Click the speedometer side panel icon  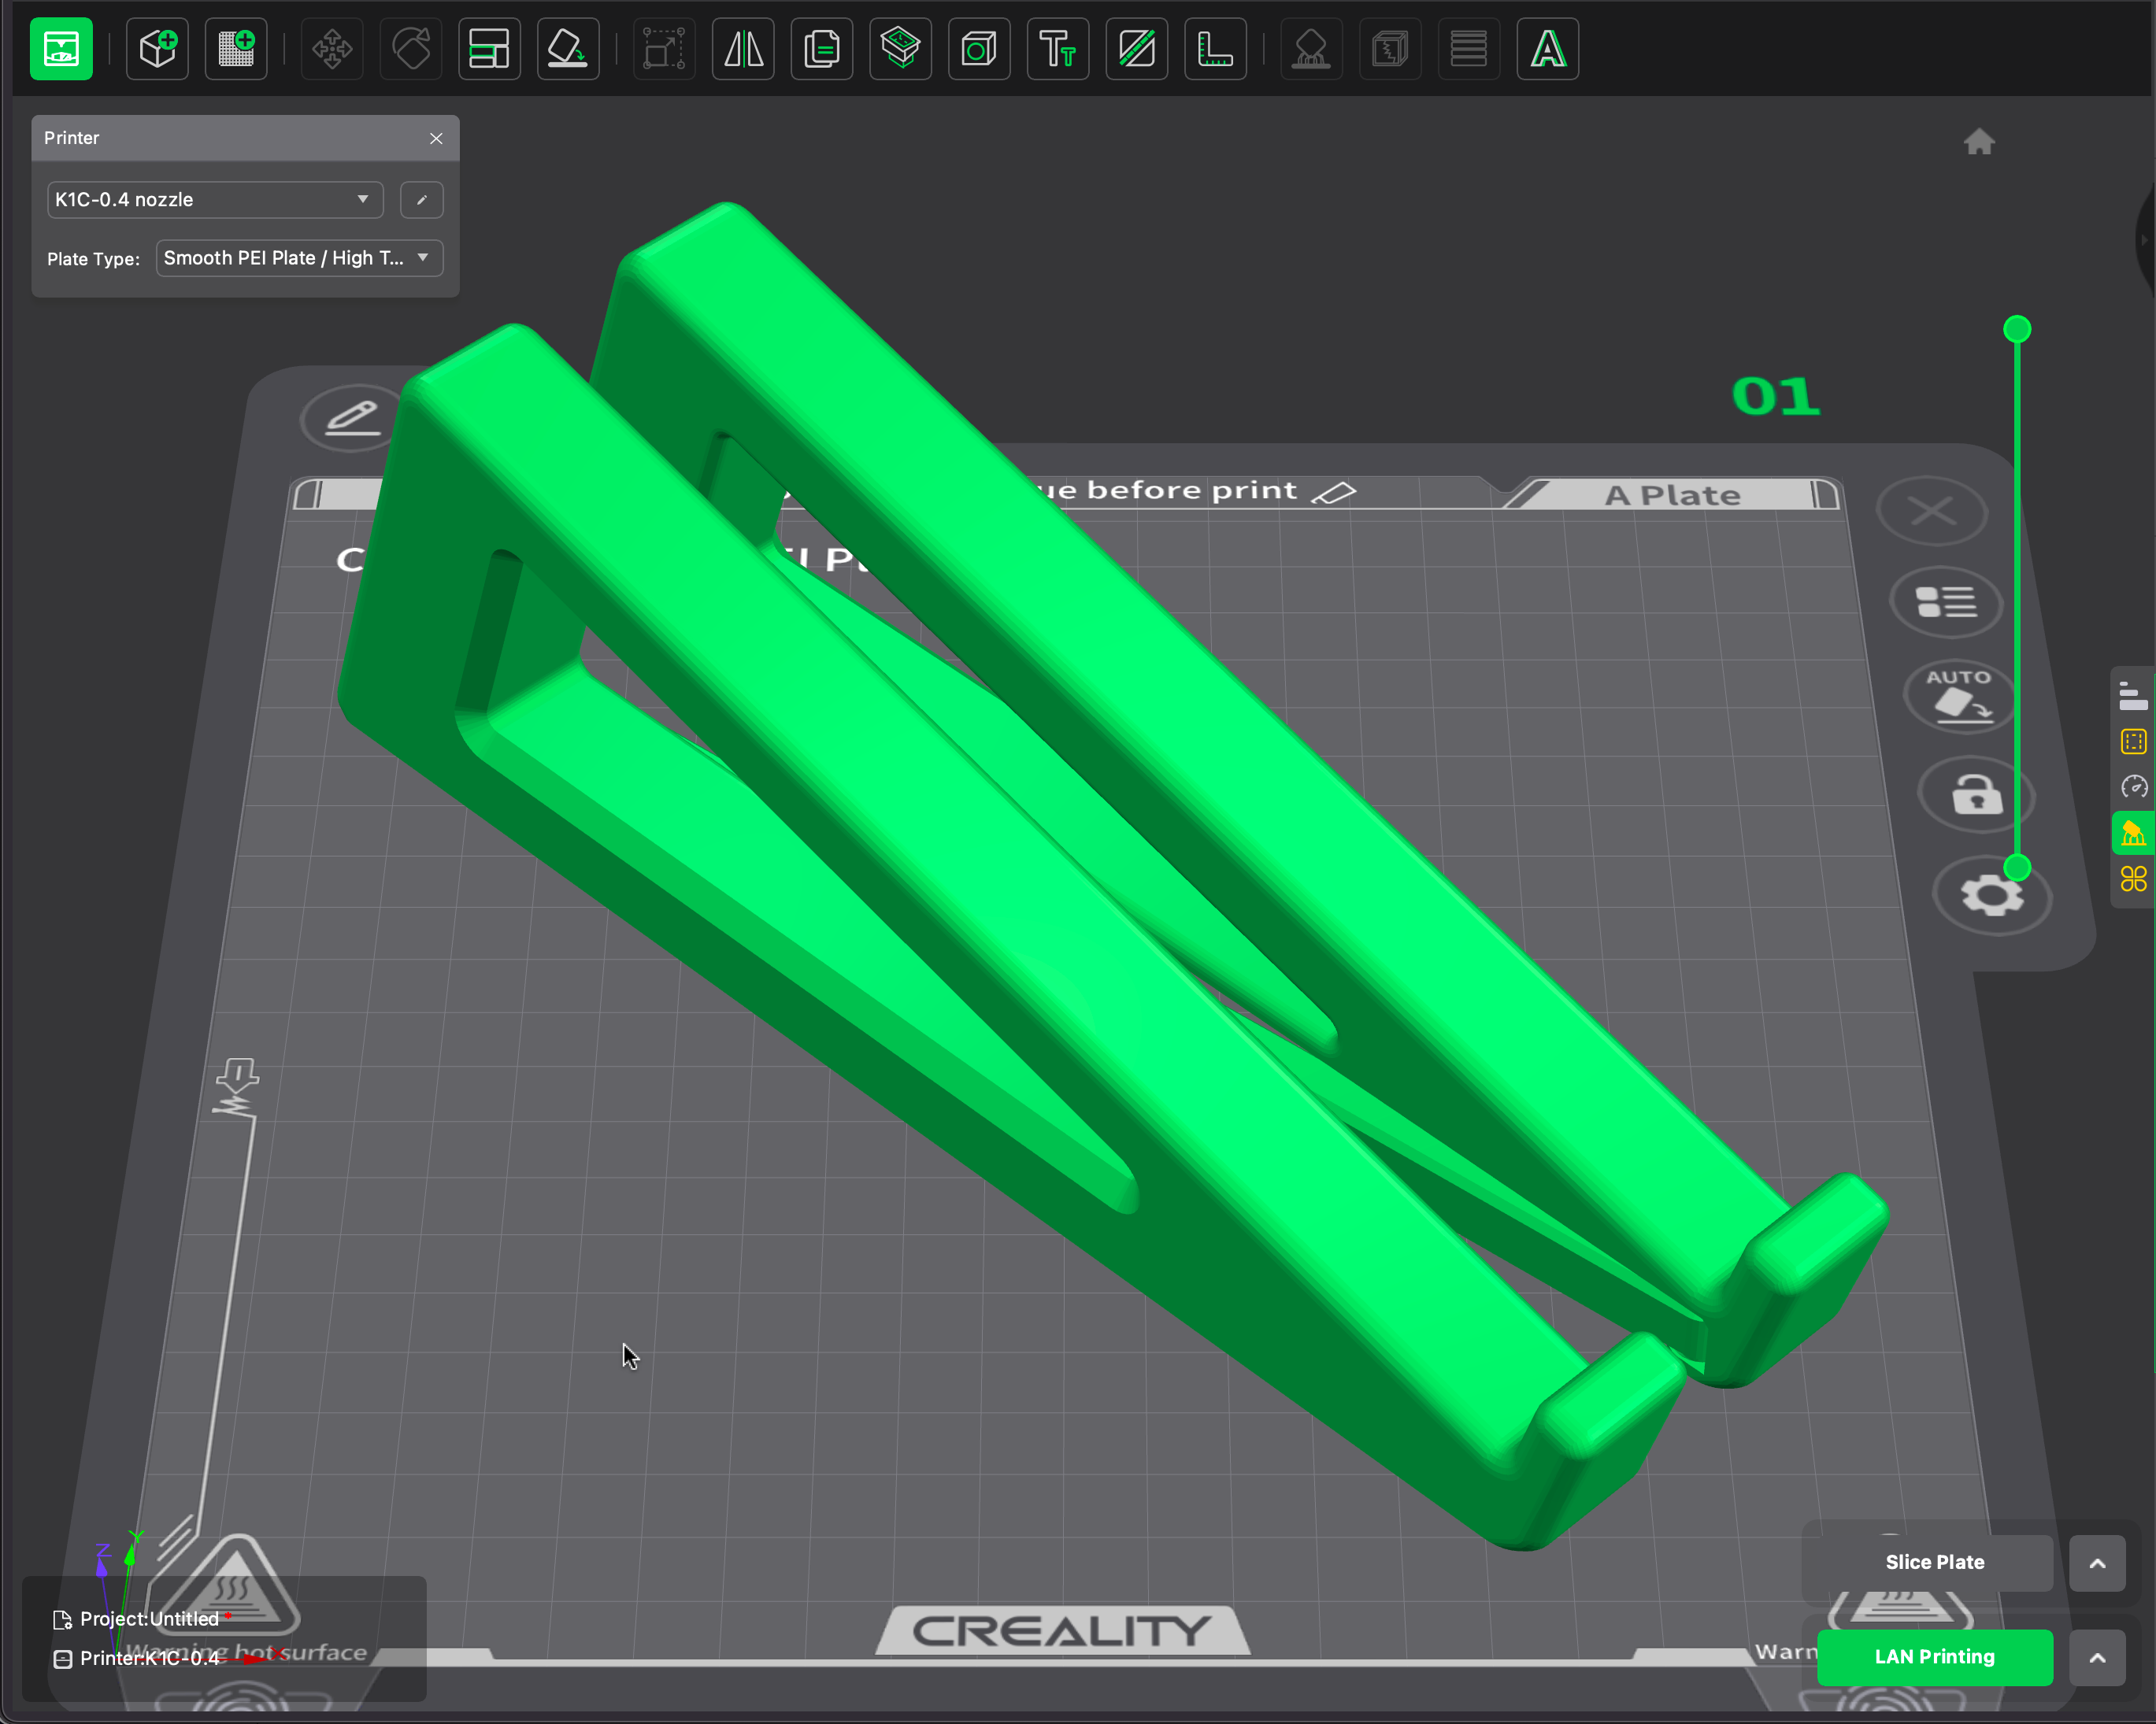tap(2133, 787)
